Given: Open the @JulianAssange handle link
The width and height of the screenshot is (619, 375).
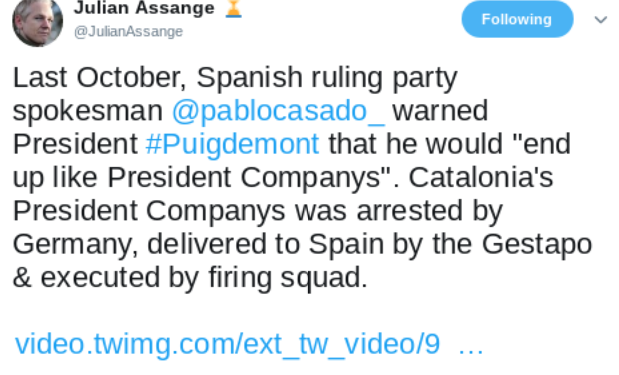Looking at the screenshot, I should pyautogui.click(x=128, y=32).
